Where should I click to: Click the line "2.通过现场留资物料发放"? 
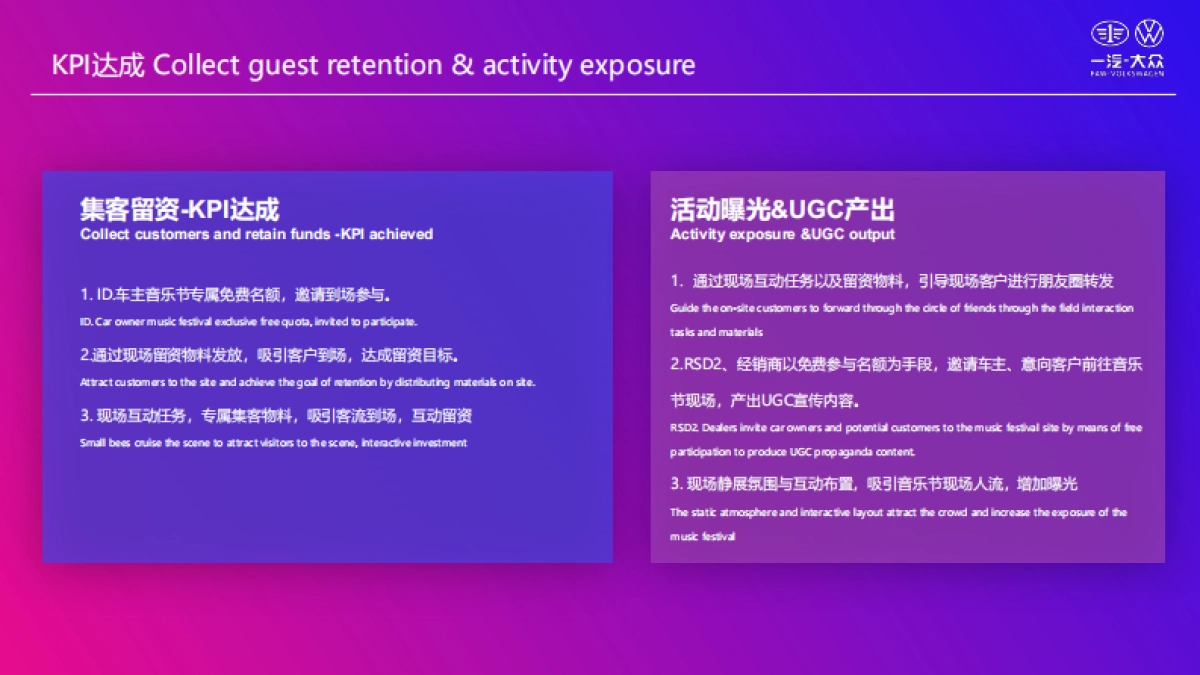pyautogui.click(x=270, y=355)
